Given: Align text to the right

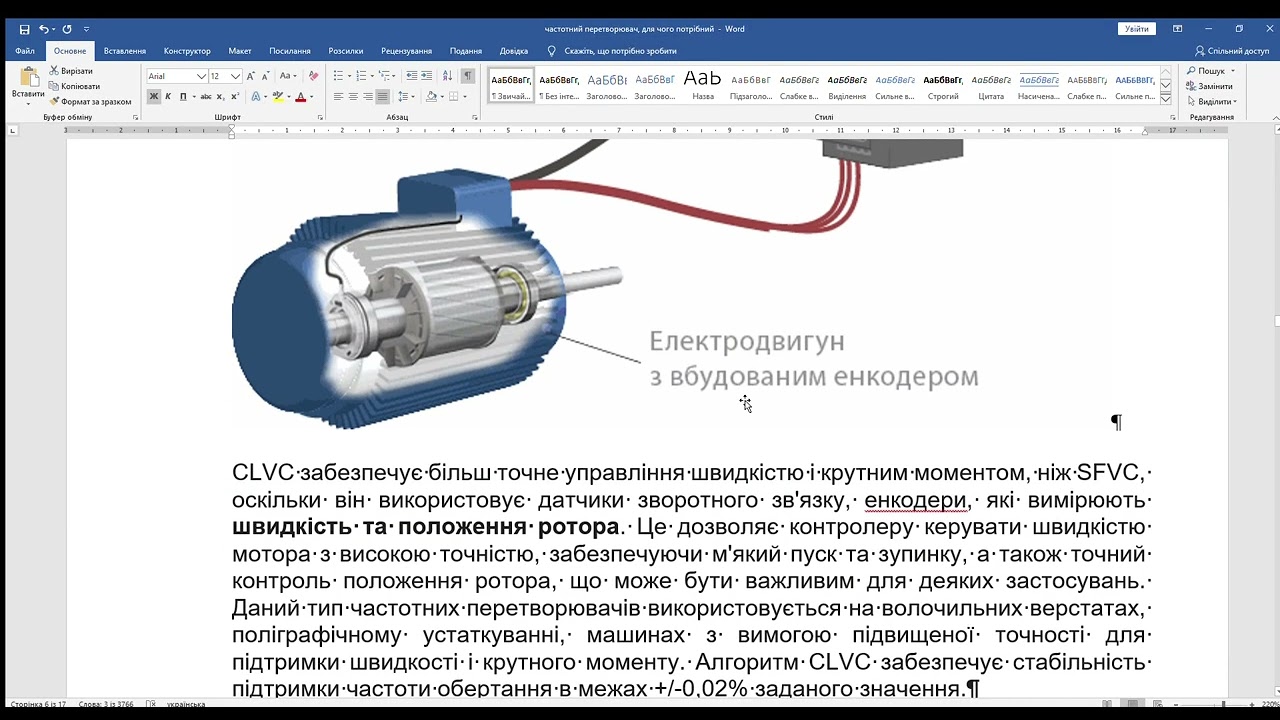Looking at the screenshot, I should pyautogui.click(x=368, y=97).
